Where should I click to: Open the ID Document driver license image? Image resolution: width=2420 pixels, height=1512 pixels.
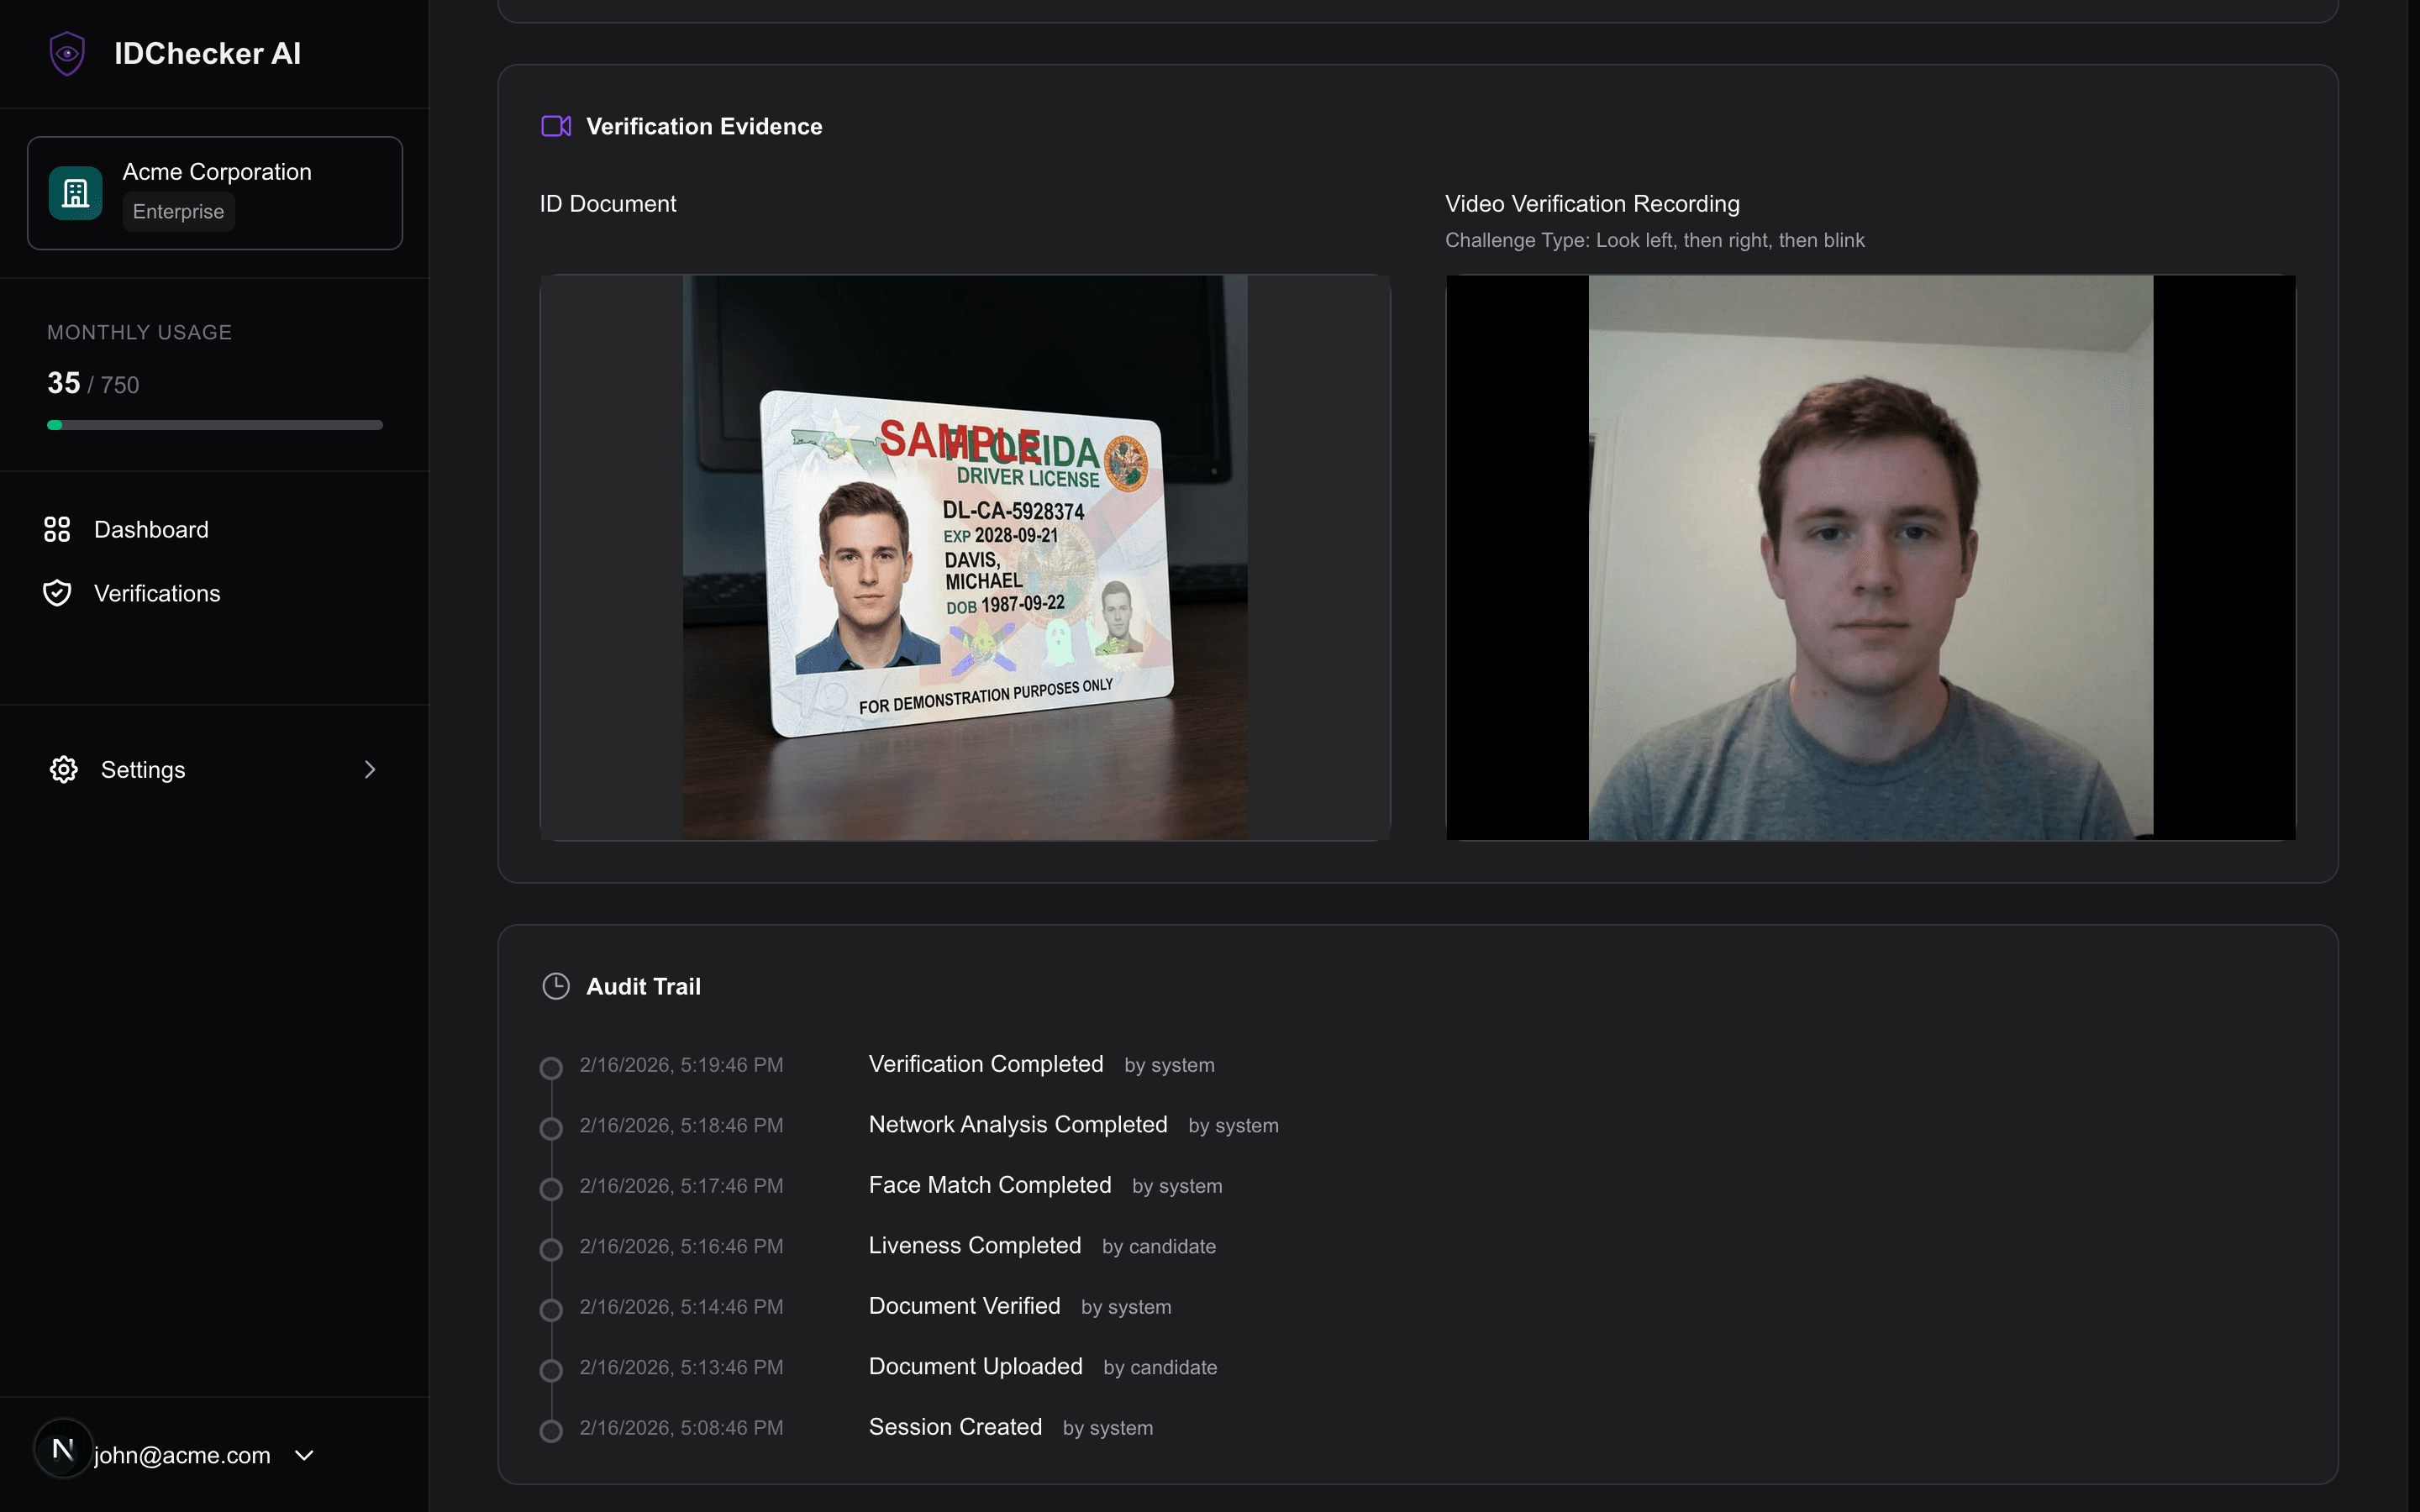point(964,555)
